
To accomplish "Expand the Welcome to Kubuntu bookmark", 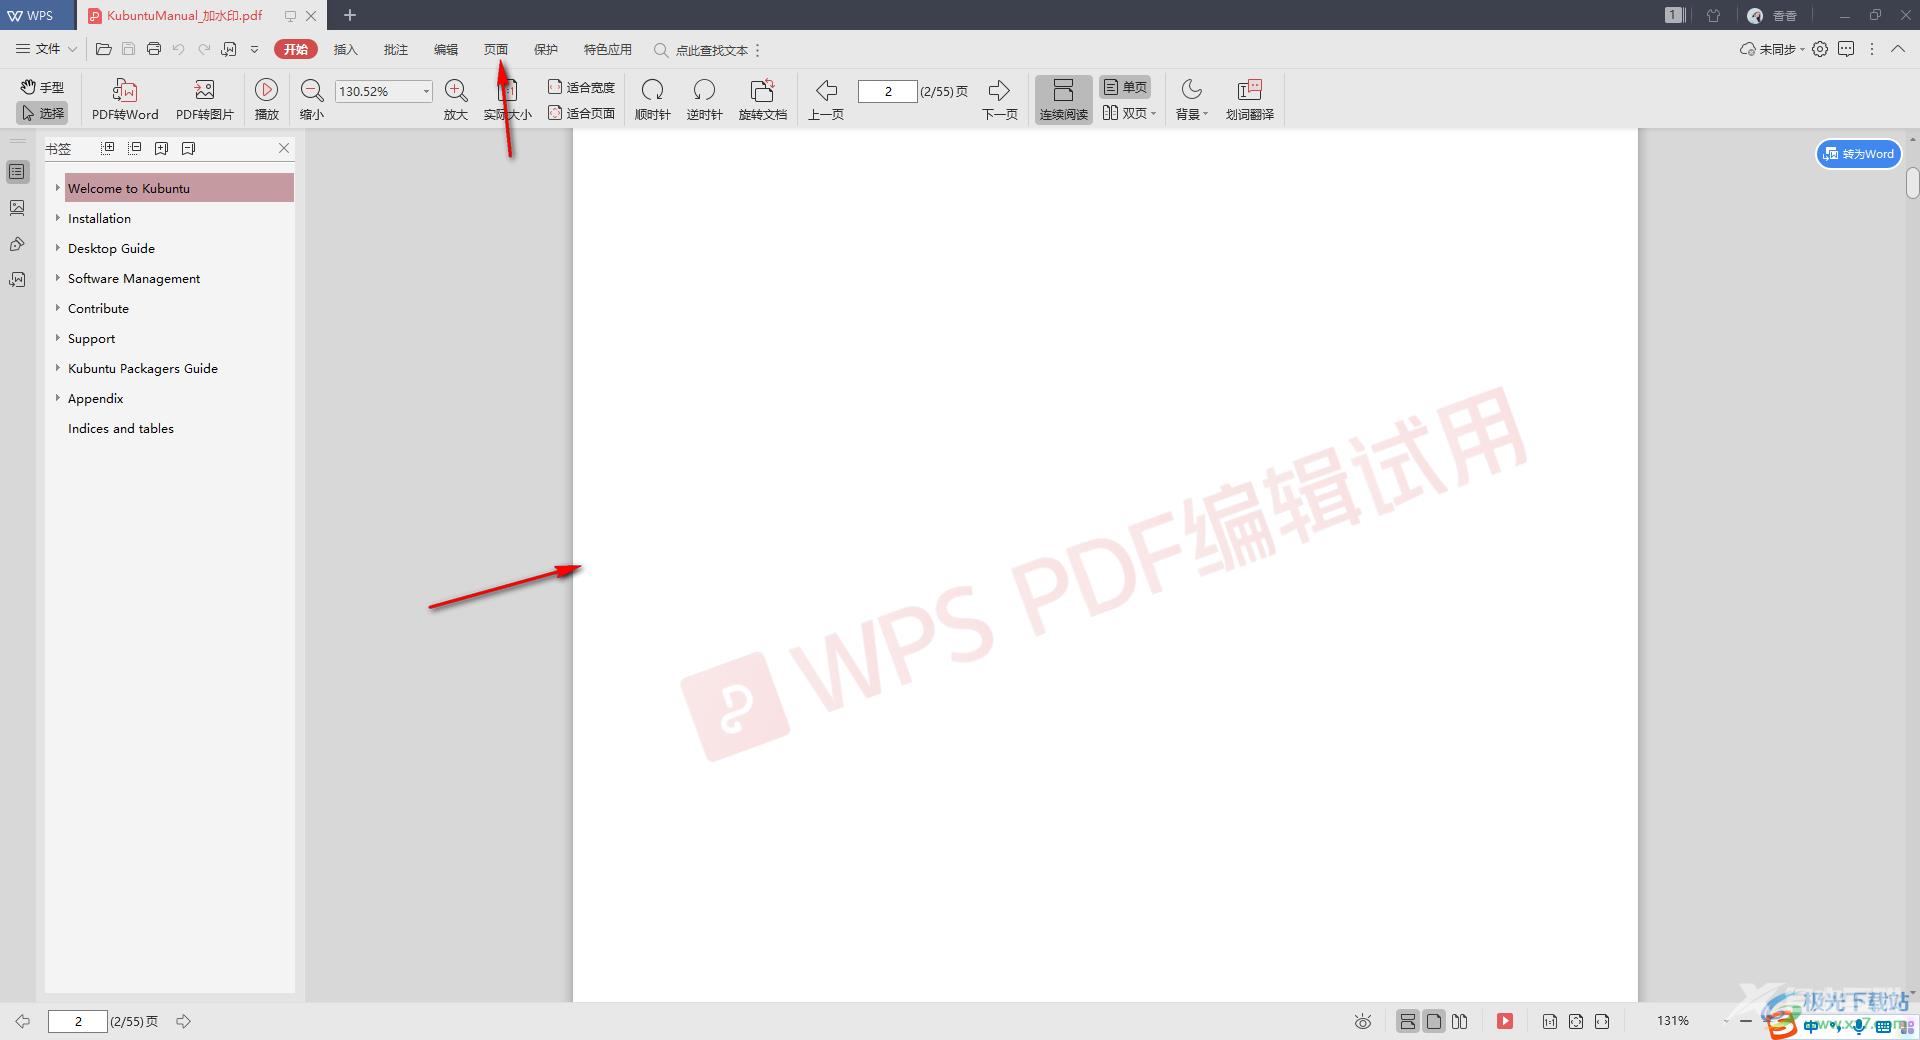I will 58,188.
